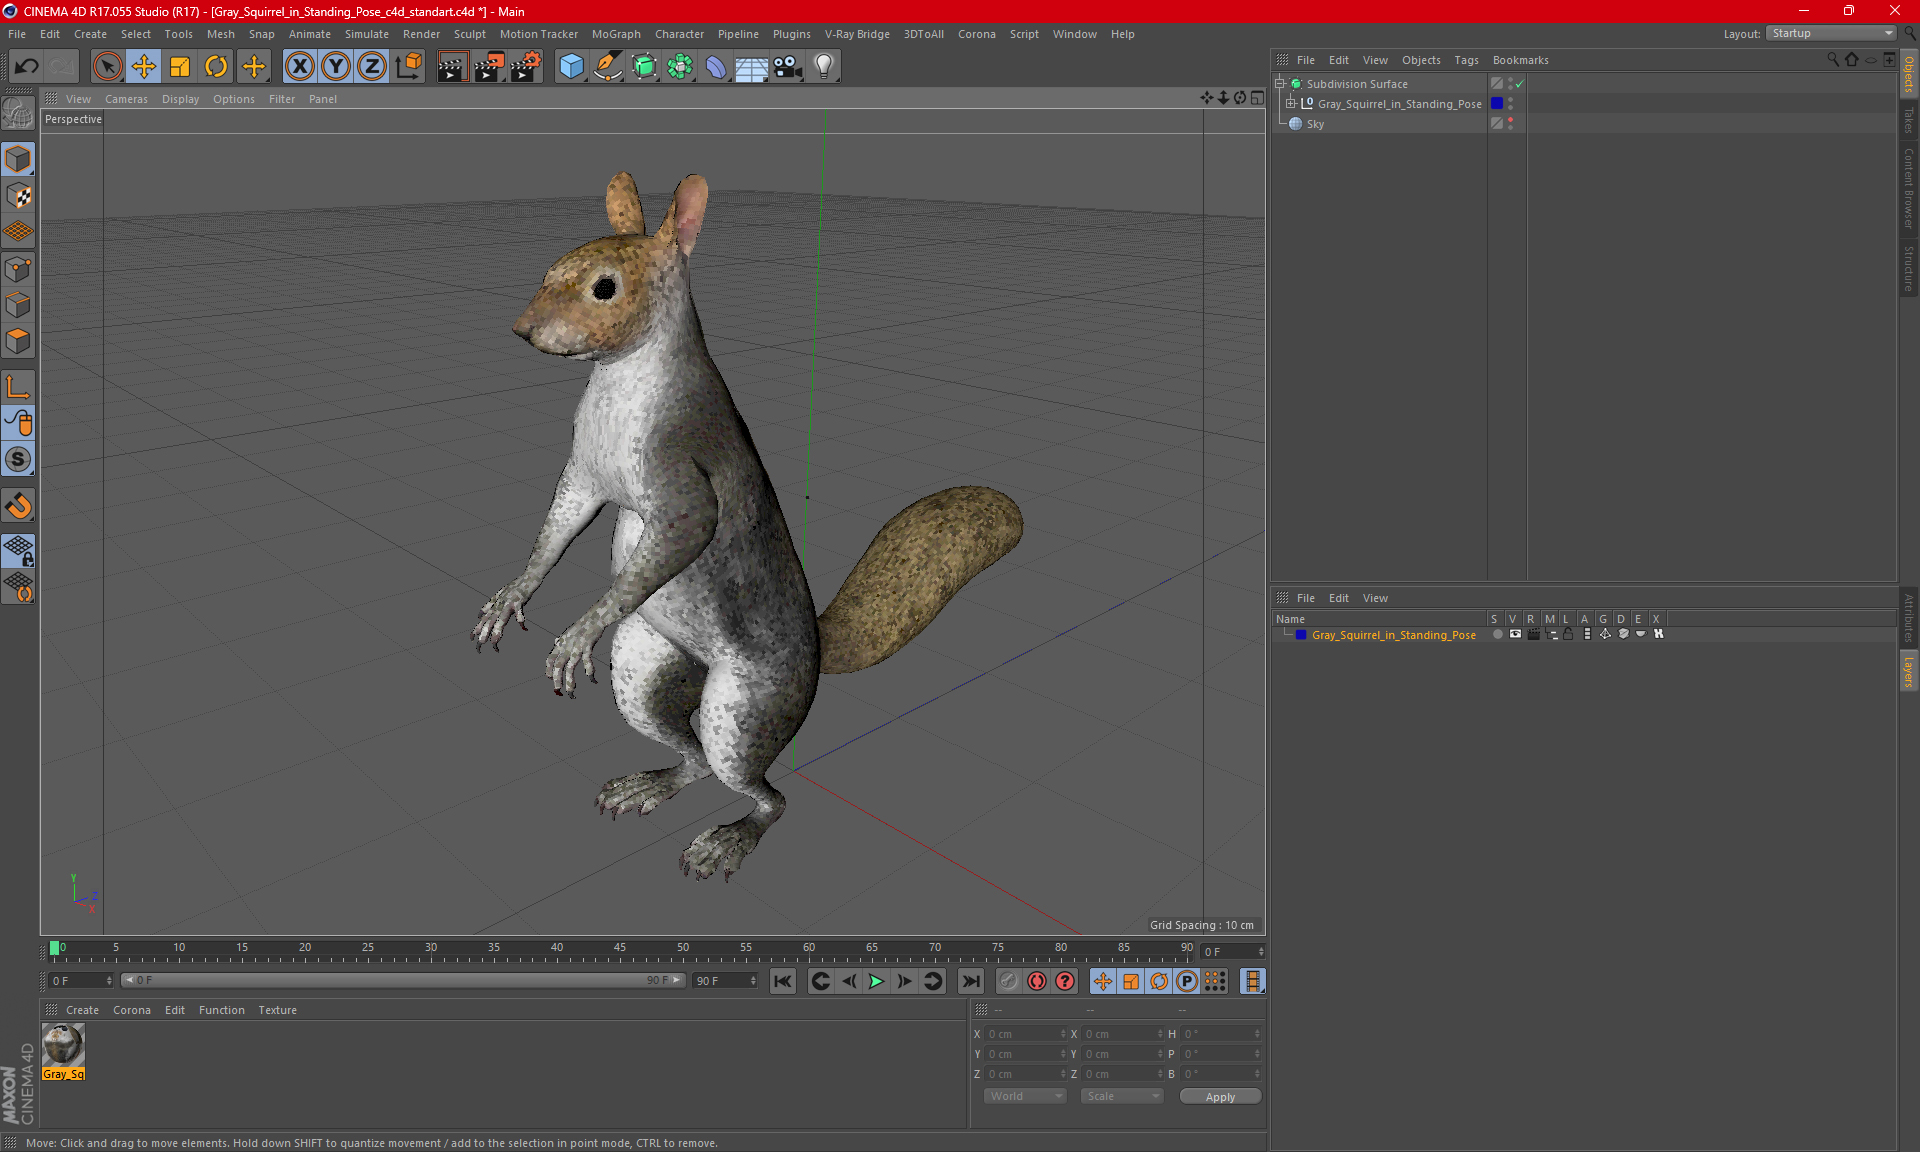Click the Apply button

coord(1220,1097)
